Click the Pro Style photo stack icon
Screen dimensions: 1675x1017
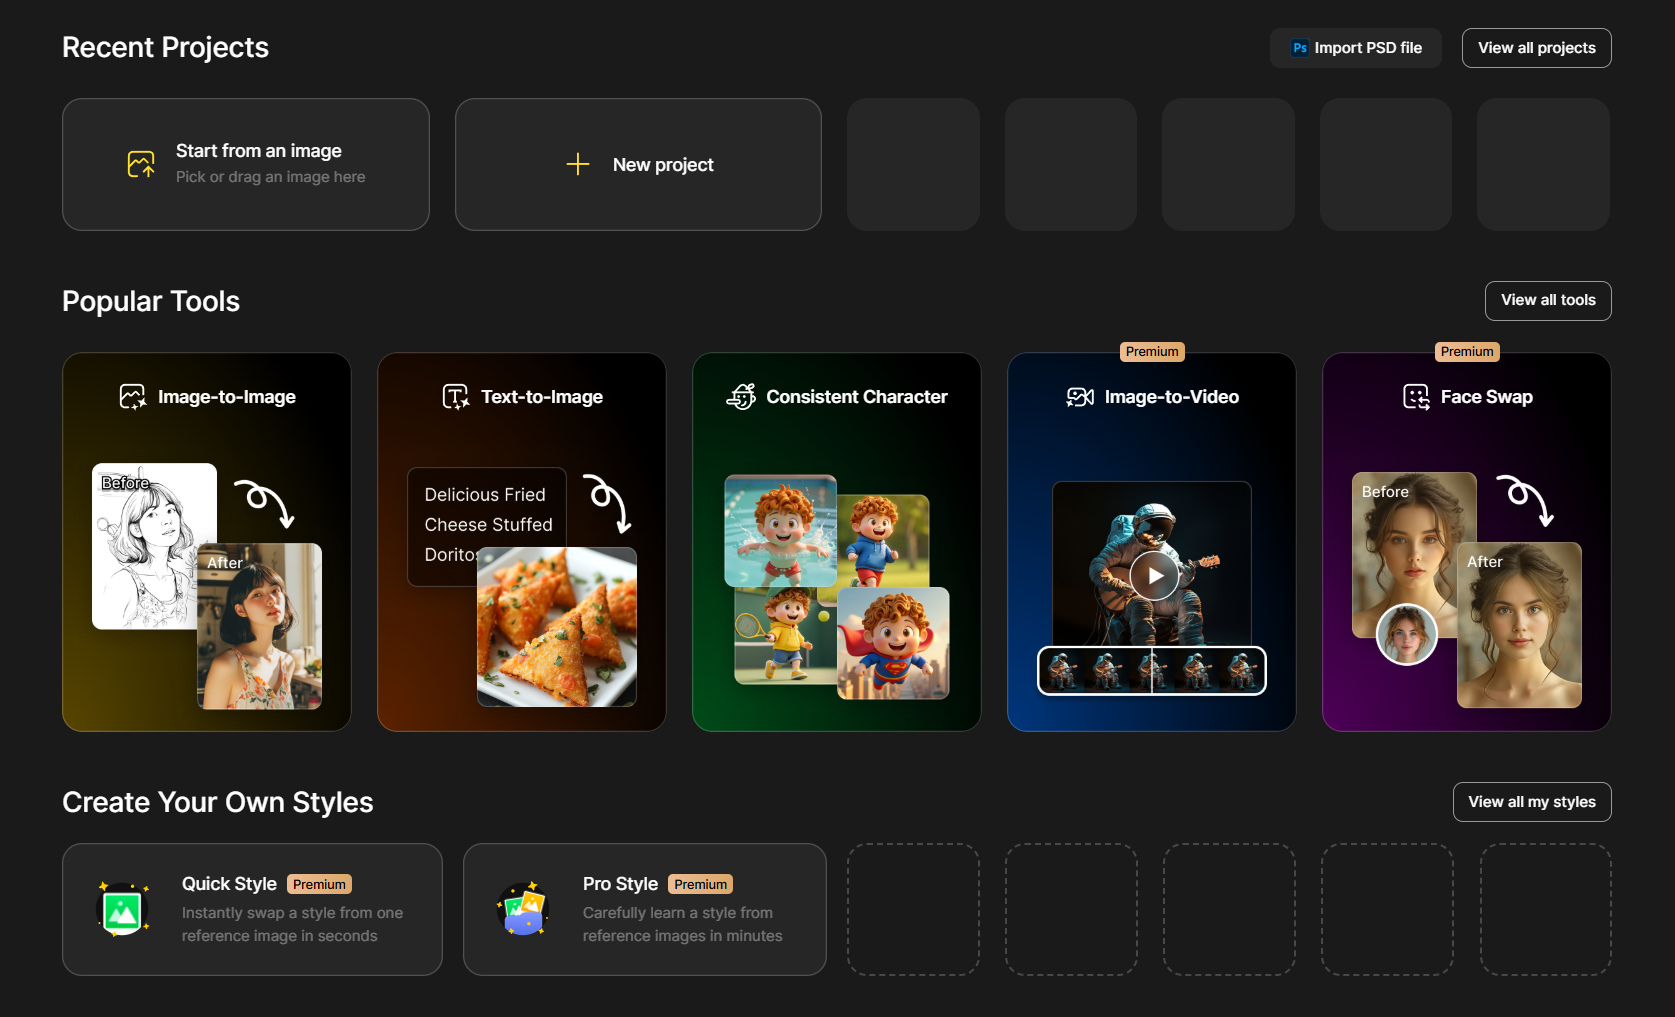[522, 909]
